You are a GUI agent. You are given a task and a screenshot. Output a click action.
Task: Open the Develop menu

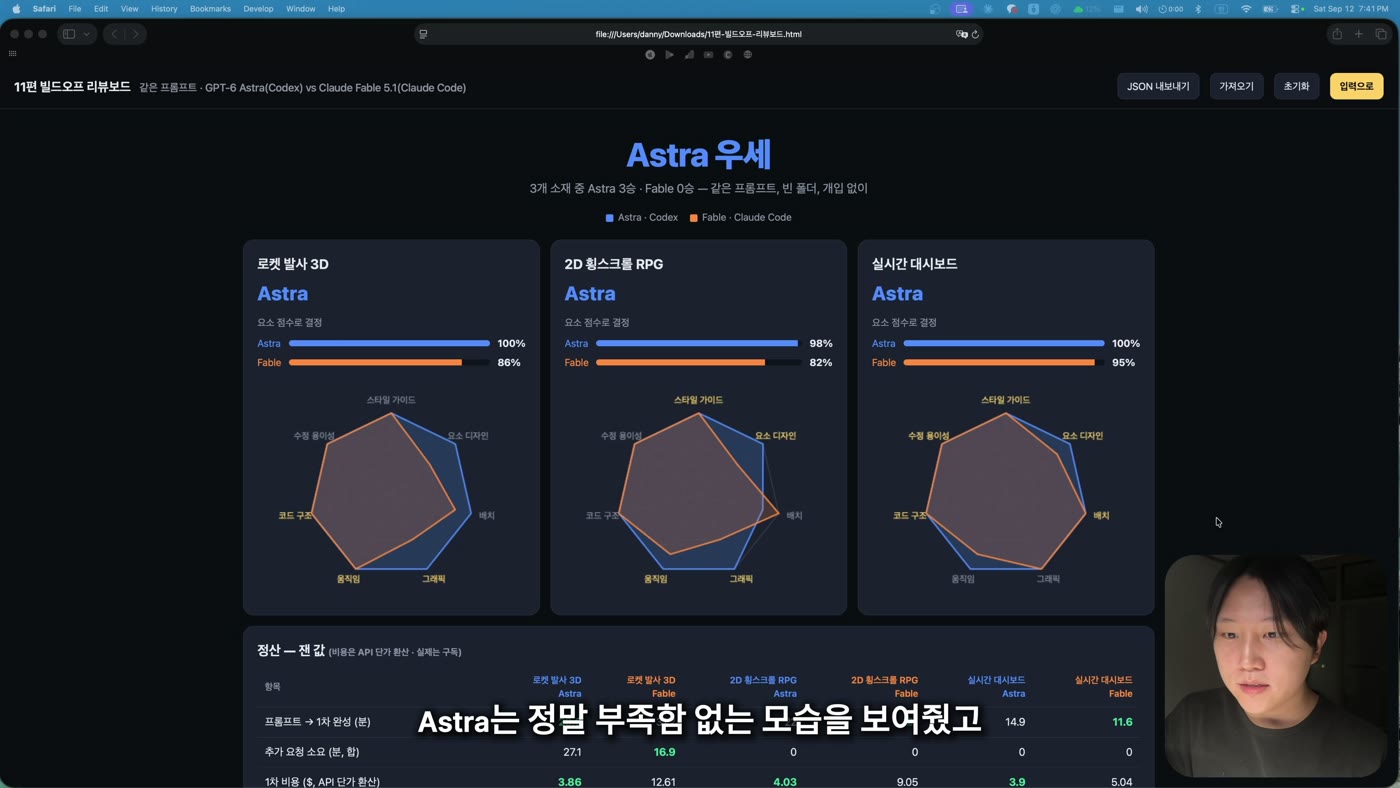tap(258, 9)
